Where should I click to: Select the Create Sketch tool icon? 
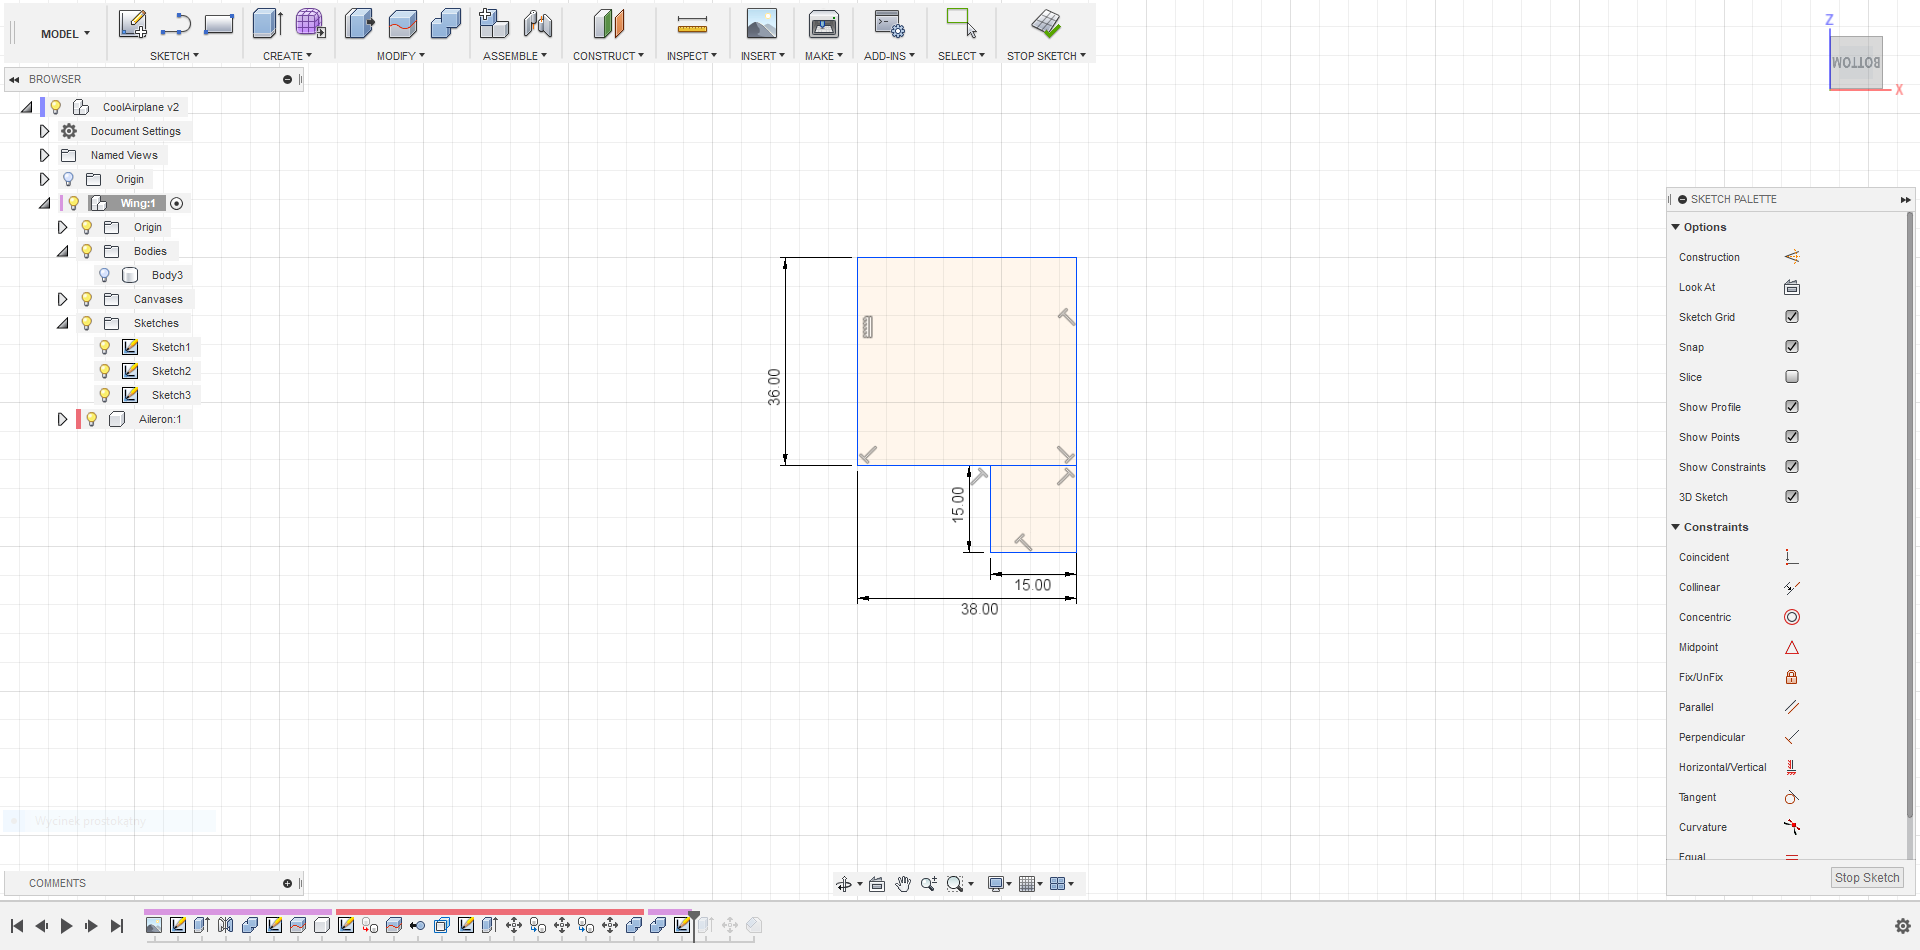click(132, 23)
